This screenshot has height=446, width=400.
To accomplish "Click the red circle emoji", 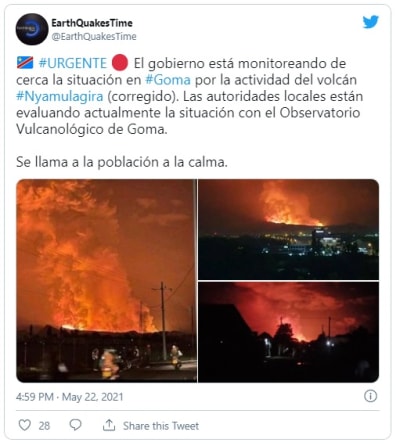I will (120, 63).
